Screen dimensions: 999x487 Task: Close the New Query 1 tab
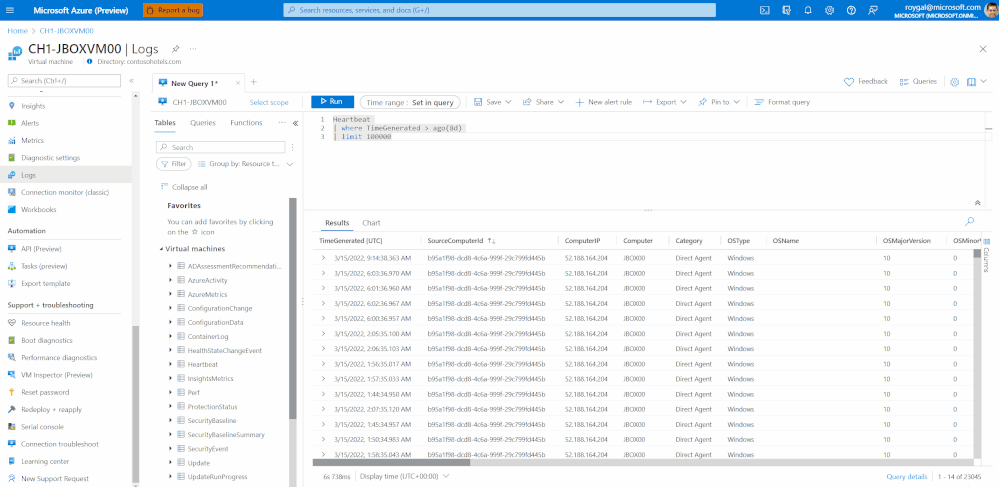pos(239,83)
